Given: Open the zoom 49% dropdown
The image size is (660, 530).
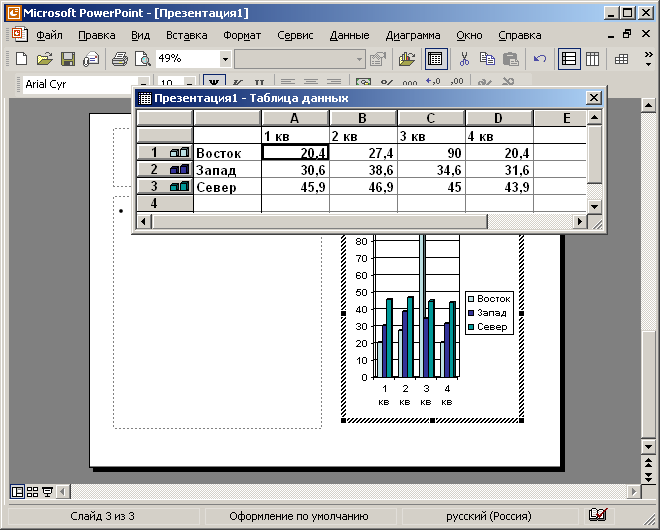Looking at the screenshot, I should [226, 59].
